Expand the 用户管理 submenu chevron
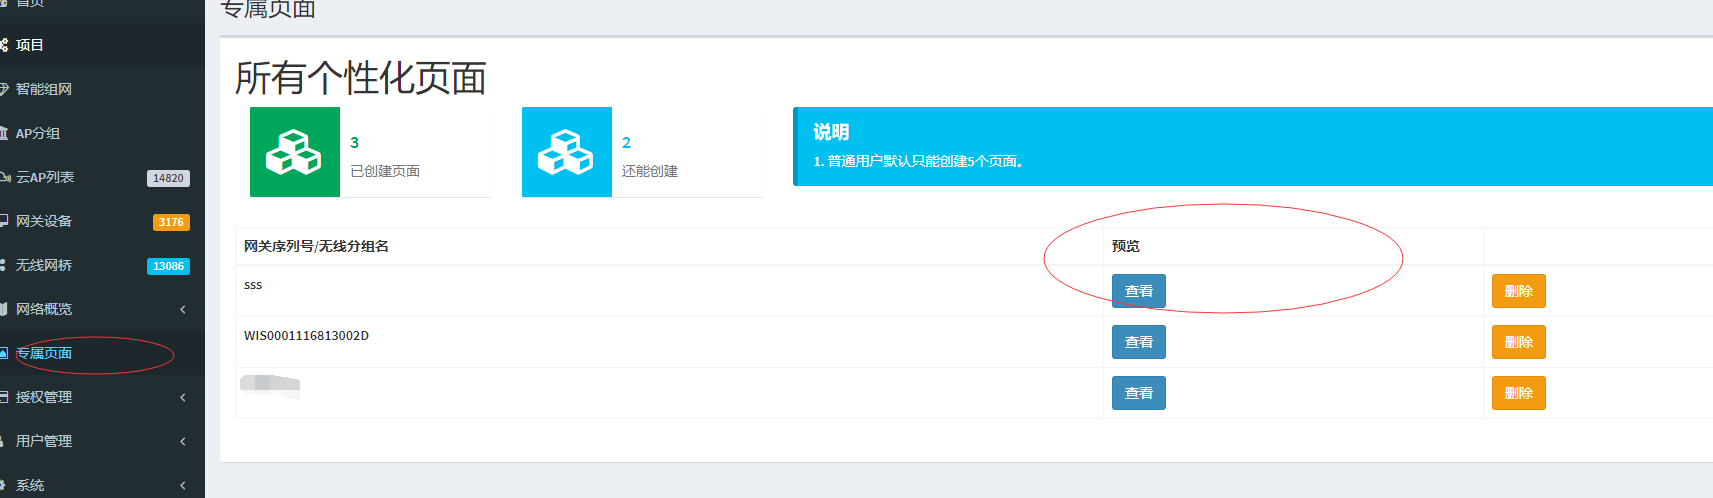Viewport: 1713px width, 498px height. tap(183, 442)
